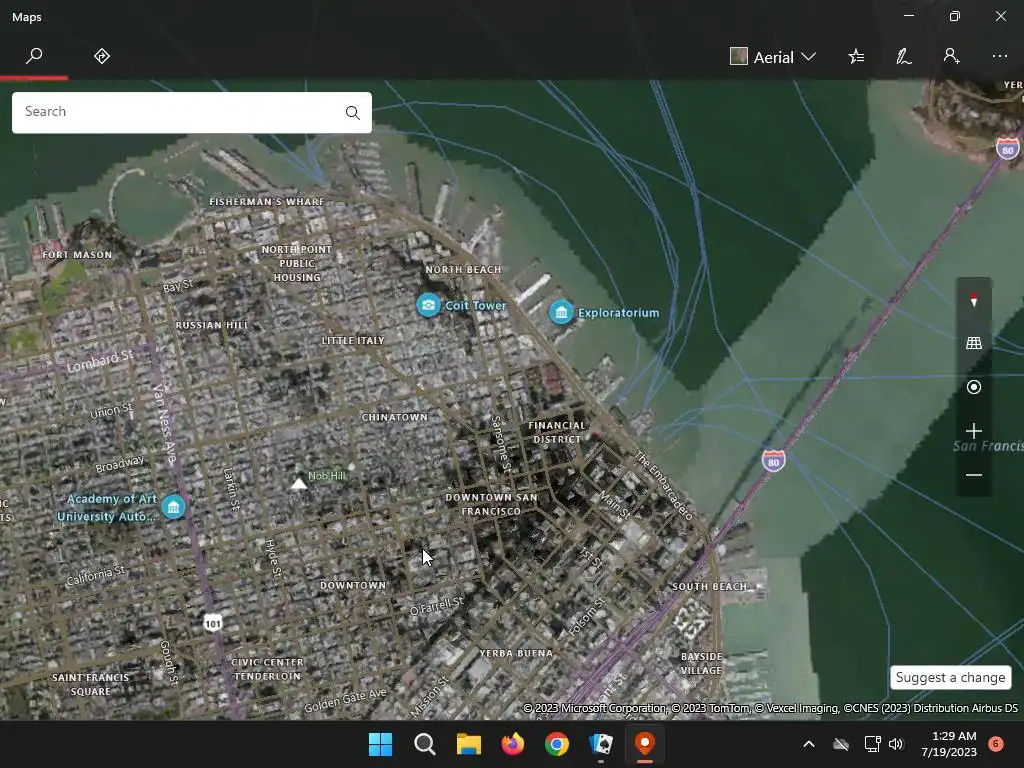Click the DOWNTOWN SAN FRANCISCO label

[x=491, y=504]
